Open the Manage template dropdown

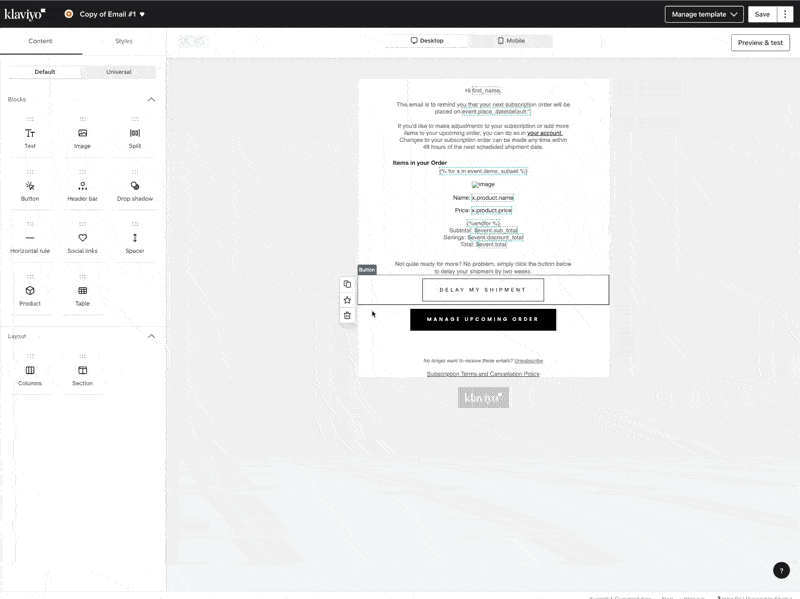[702, 15]
